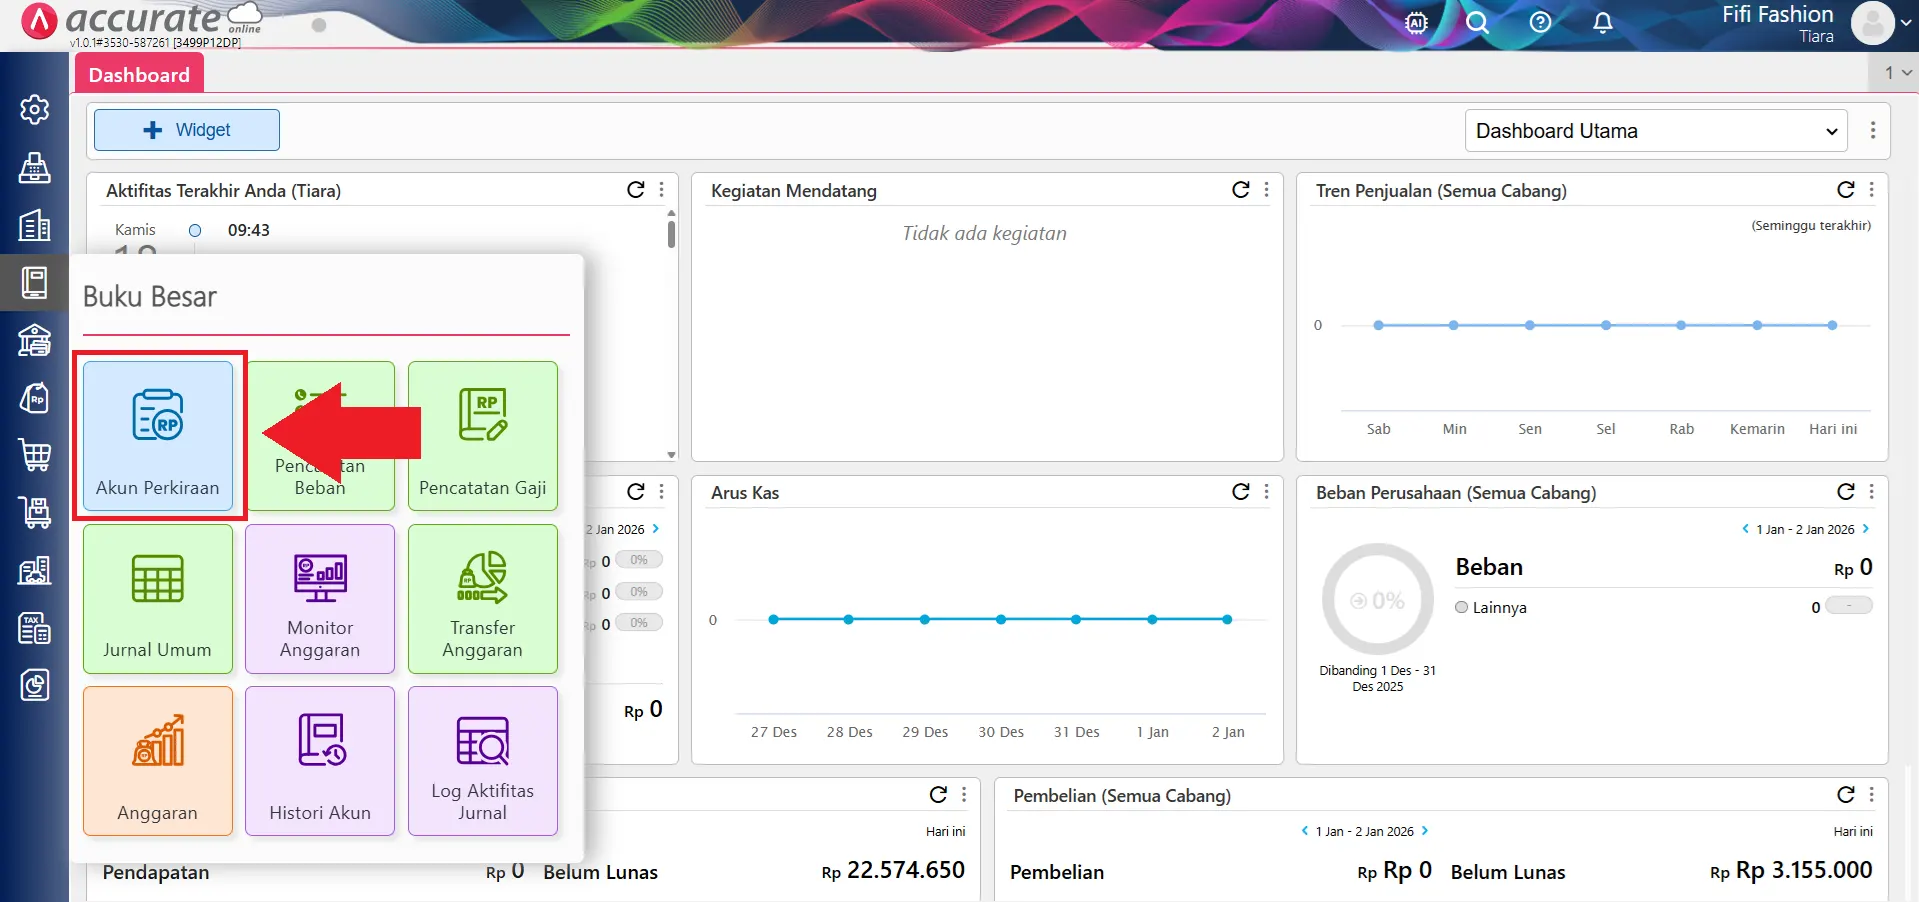The width and height of the screenshot is (1919, 902).
Task: Refresh the Arus Kas widget
Action: (x=1240, y=492)
